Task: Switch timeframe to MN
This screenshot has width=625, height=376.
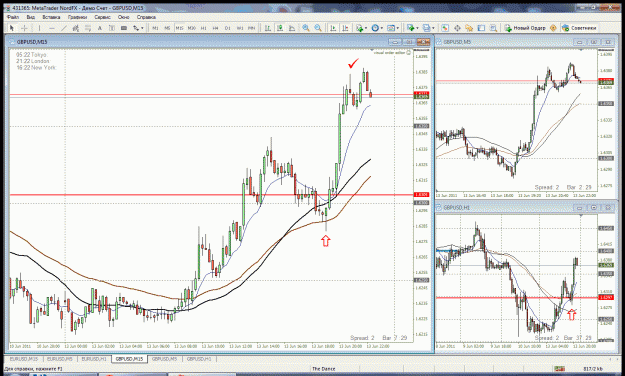Action: pyautogui.click(x=252, y=28)
